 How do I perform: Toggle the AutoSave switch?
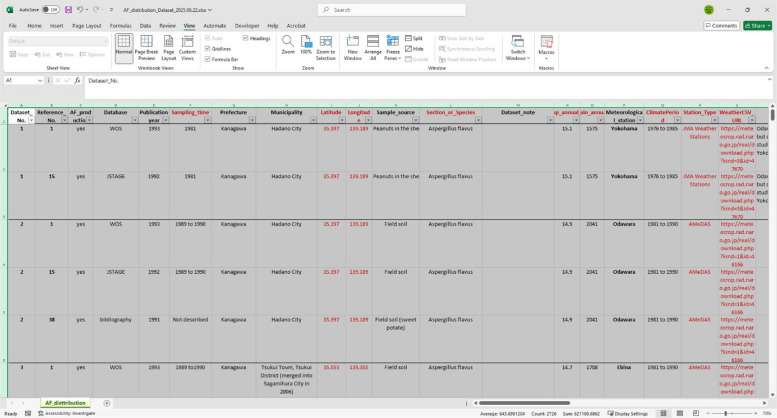(x=50, y=9)
